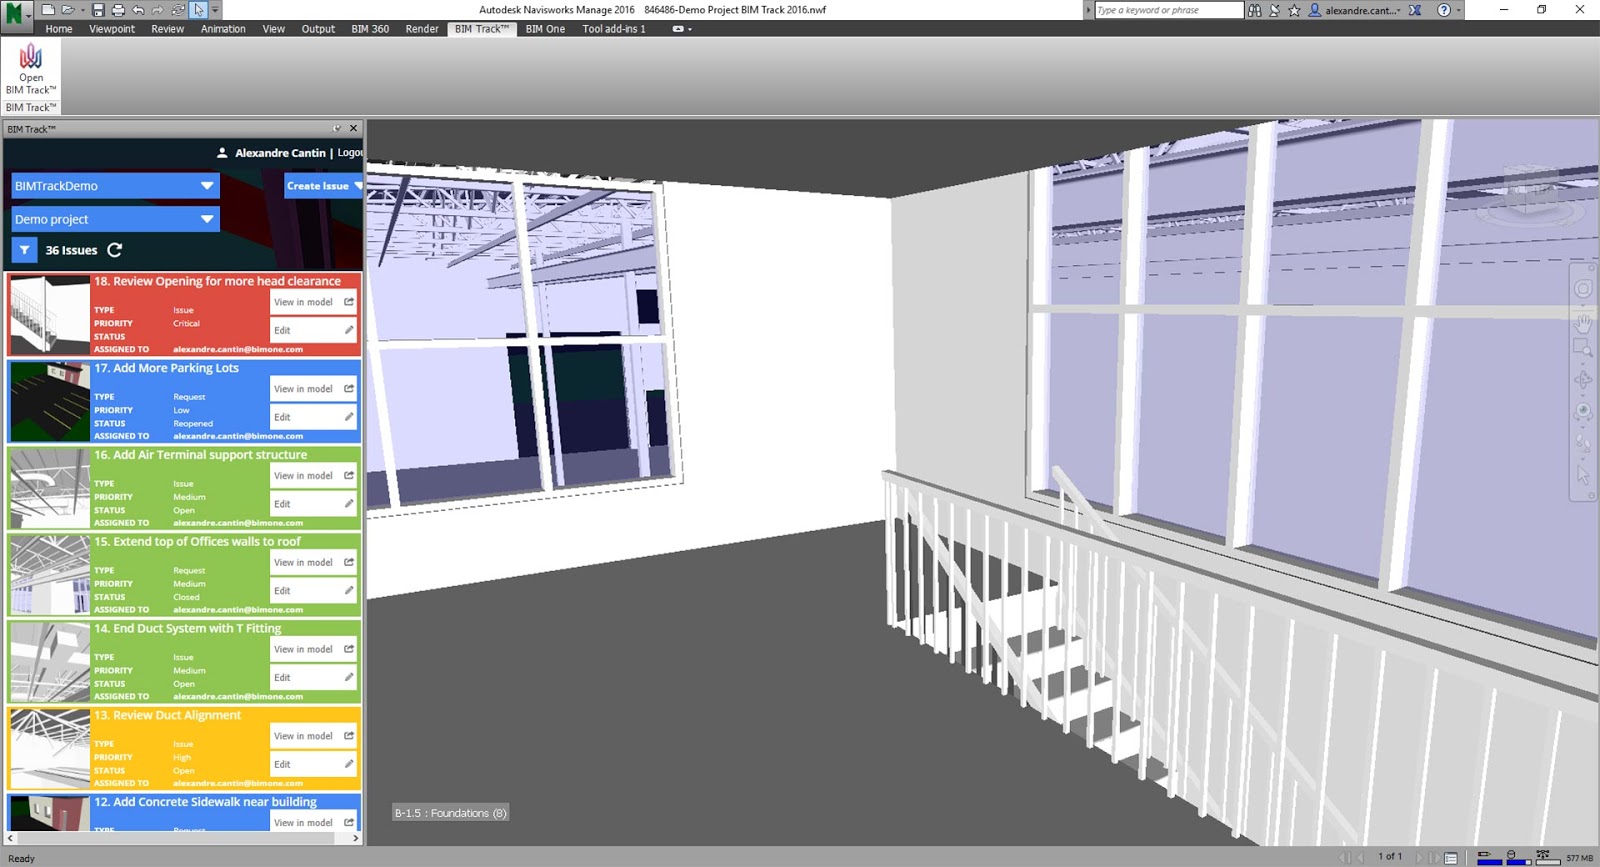Open the Tool add-ins 1 tab
This screenshot has width=1600, height=867.
(x=614, y=29)
